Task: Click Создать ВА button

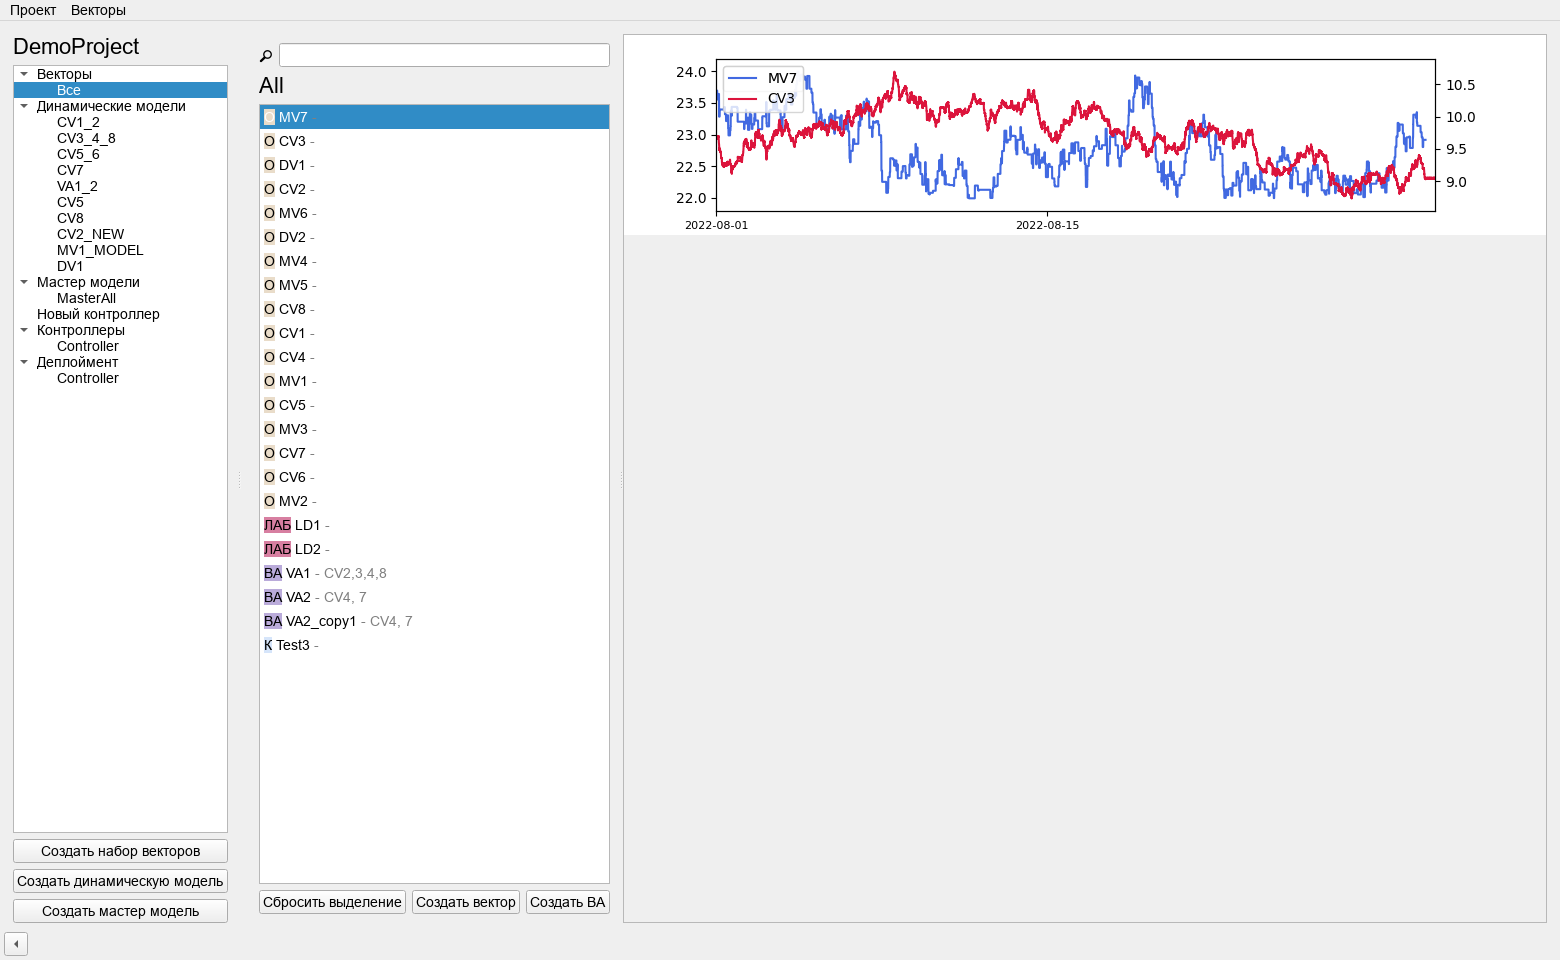Action: (568, 902)
